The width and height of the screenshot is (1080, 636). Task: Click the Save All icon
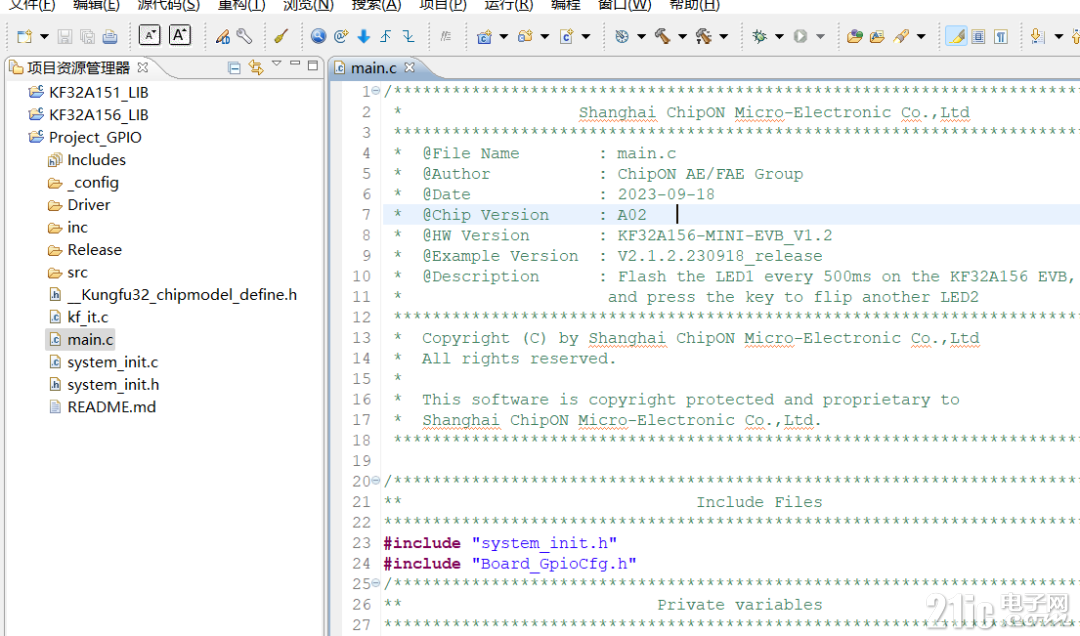coord(87,37)
